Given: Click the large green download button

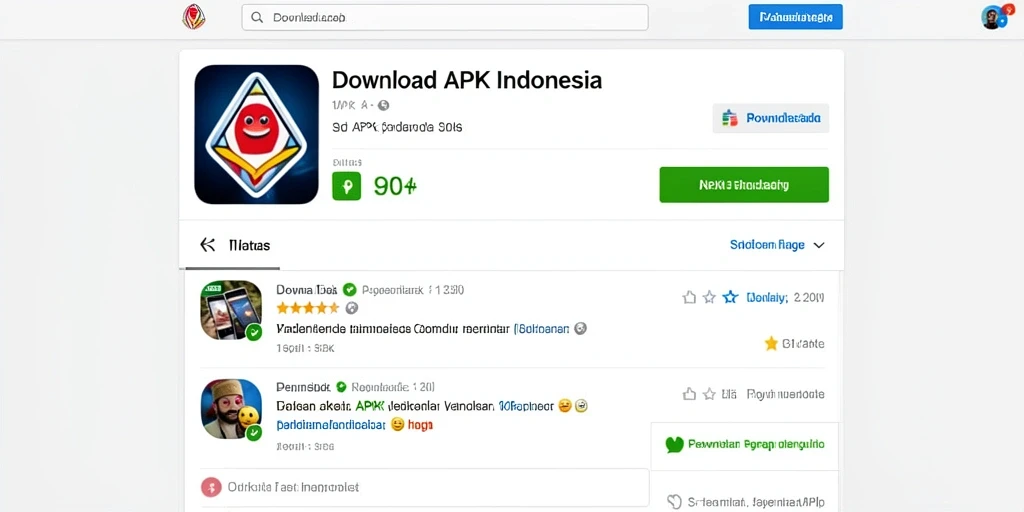Looking at the screenshot, I should pos(744,185).
